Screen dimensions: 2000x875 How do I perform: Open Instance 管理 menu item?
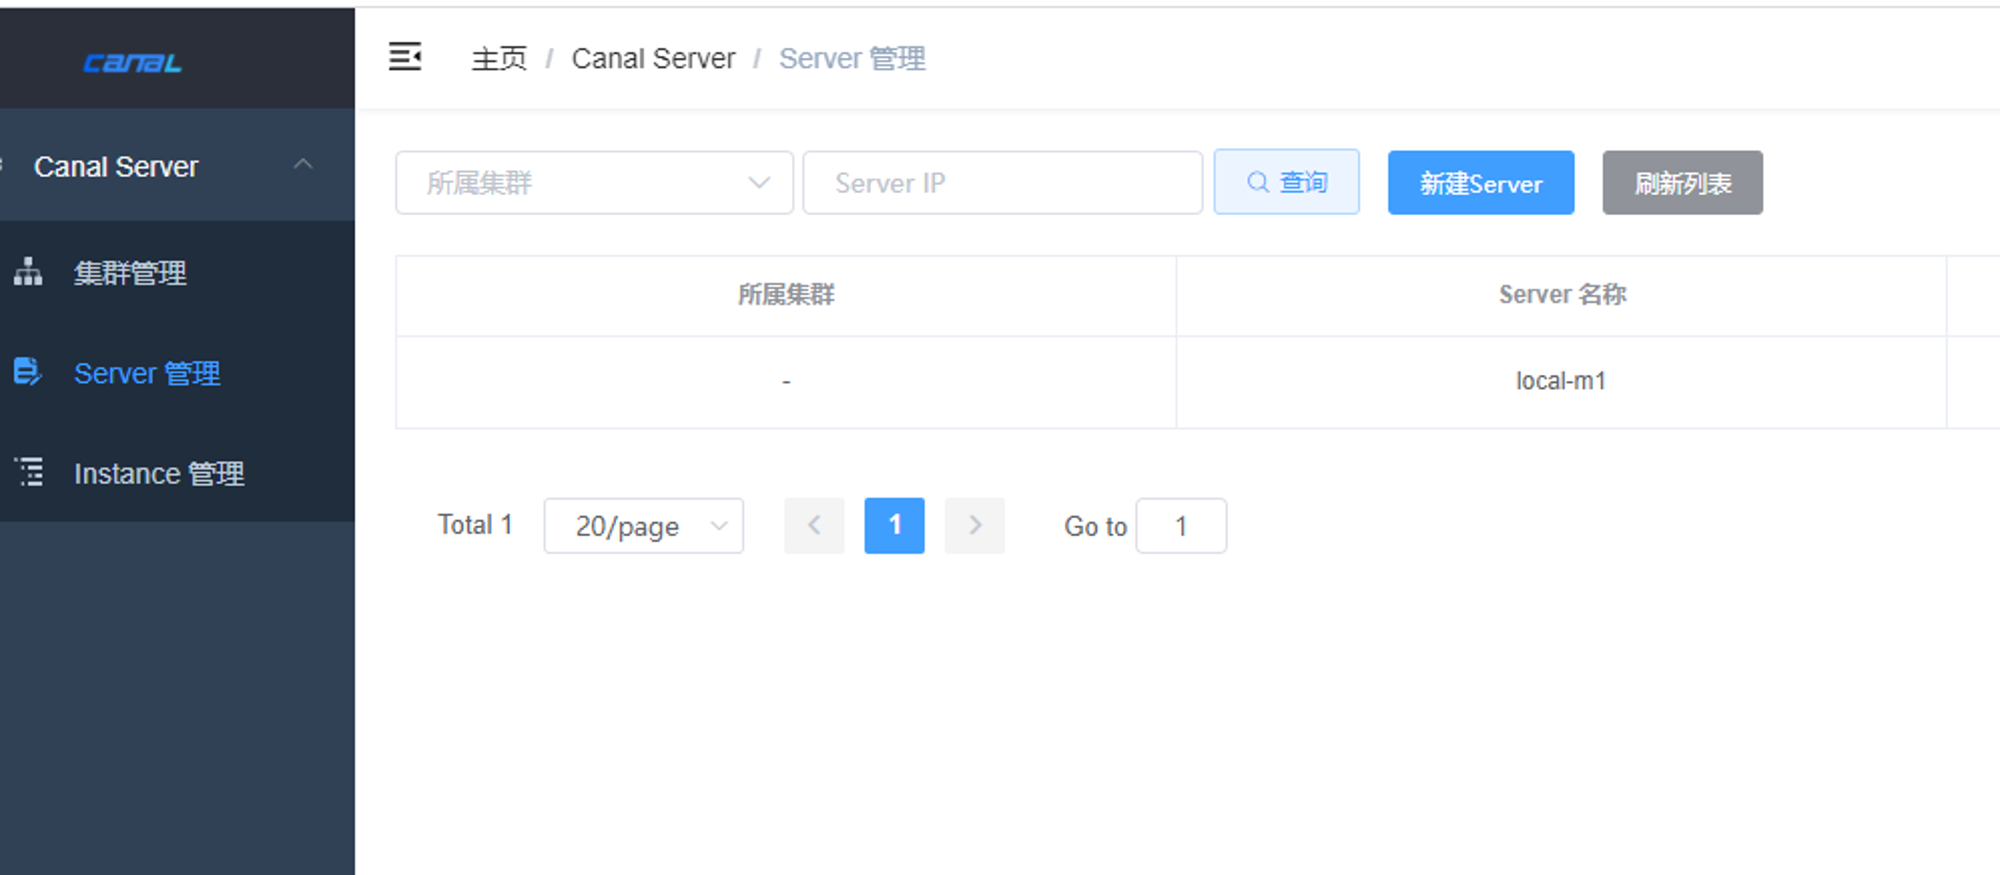(x=177, y=472)
